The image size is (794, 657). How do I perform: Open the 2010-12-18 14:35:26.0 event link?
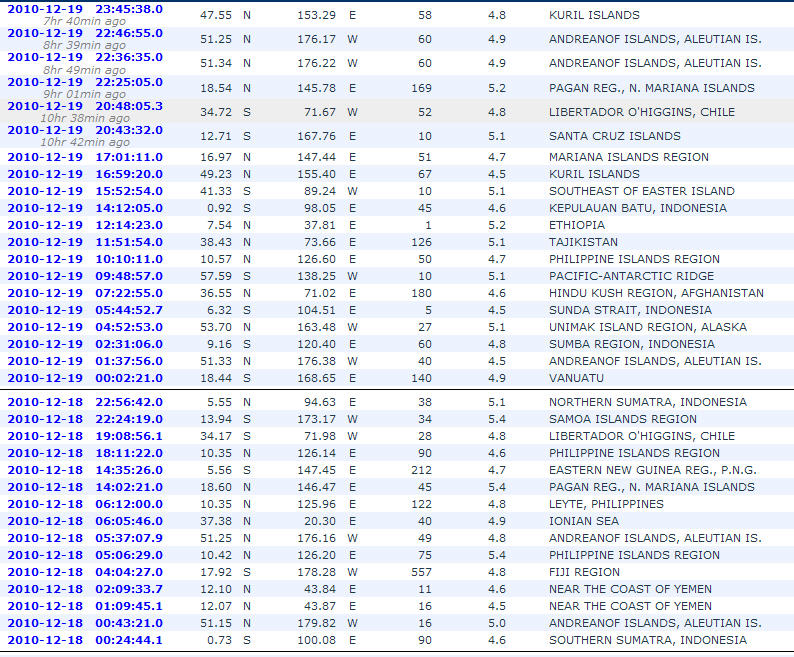85,470
